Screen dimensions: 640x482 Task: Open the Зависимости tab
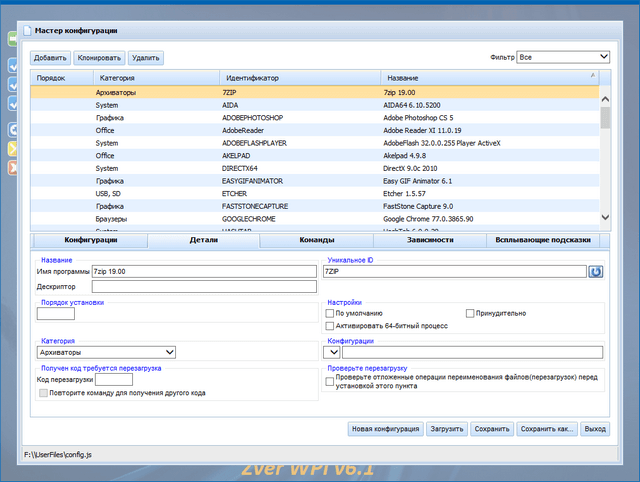point(430,240)
